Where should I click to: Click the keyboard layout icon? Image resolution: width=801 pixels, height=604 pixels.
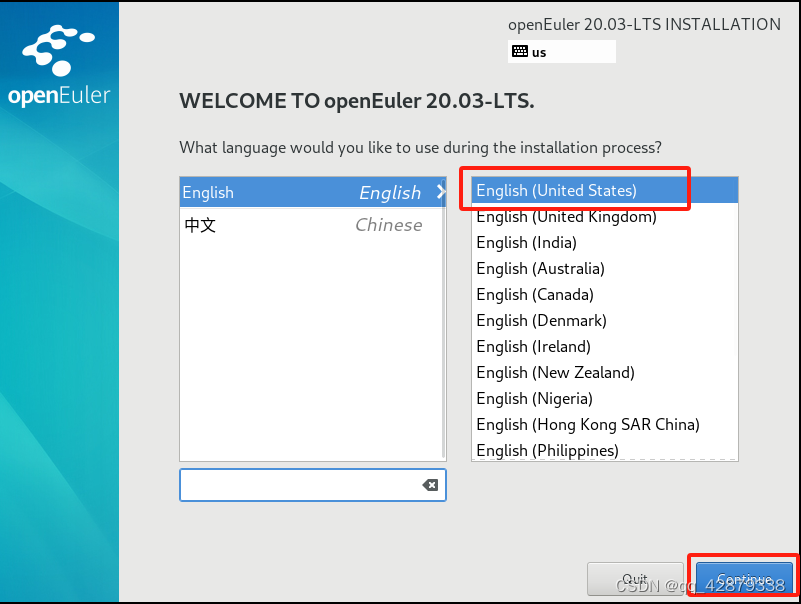coord(520,51)
